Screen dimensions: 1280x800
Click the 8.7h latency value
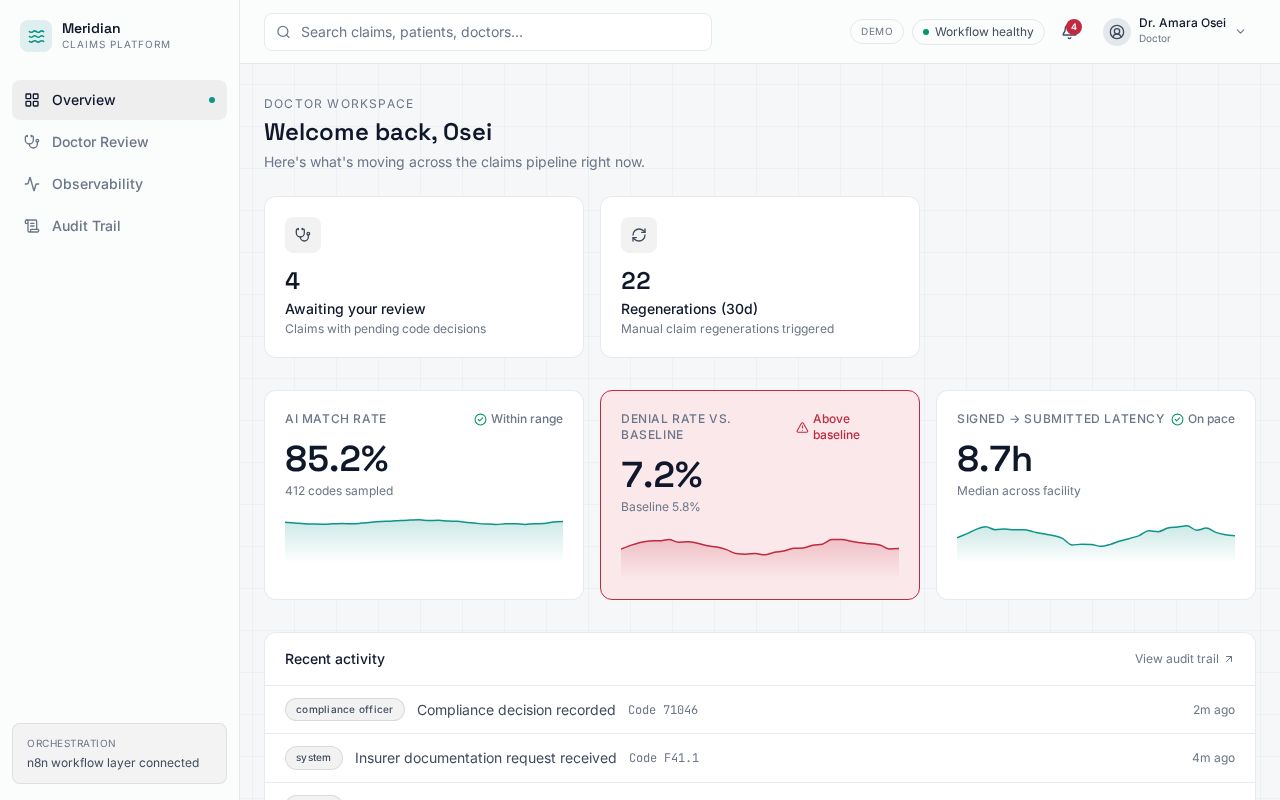tap(995, 459)
